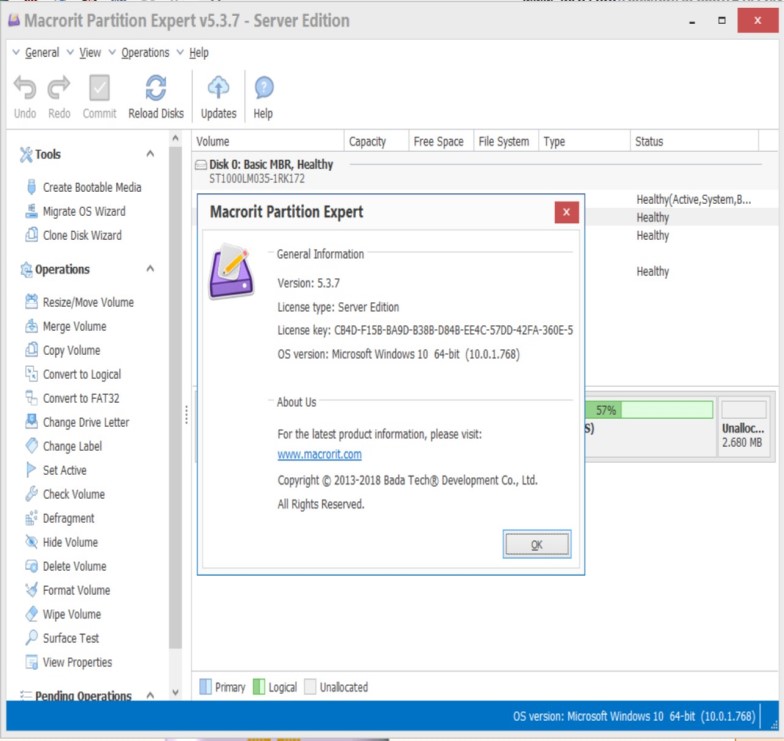The image size is (784, 741).
Task: Sort by the Status column header
Action: point(694,142)
